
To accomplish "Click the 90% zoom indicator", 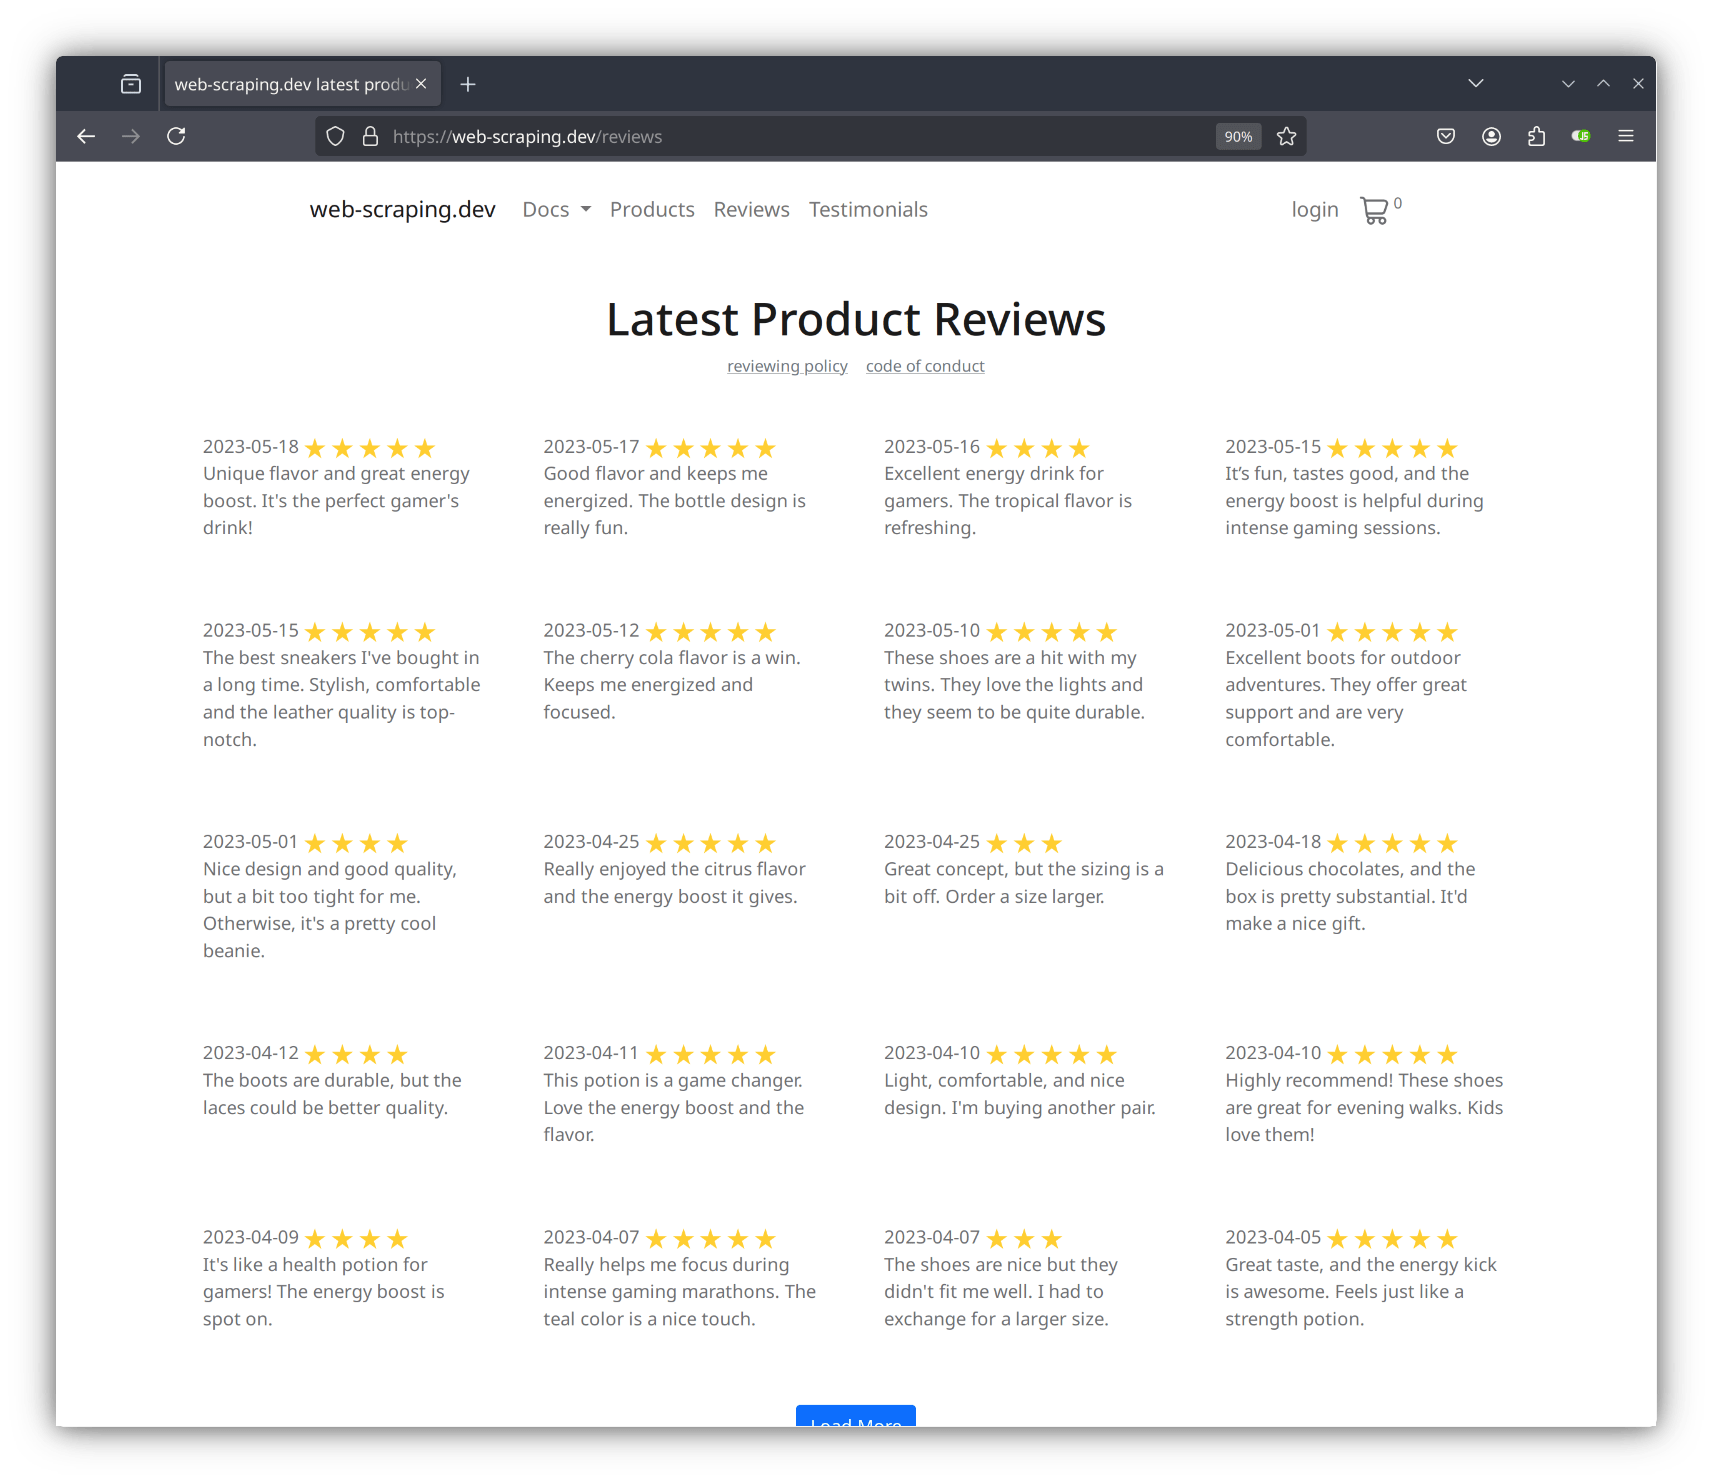I will pyautogui.click(x=1237, y=136).
